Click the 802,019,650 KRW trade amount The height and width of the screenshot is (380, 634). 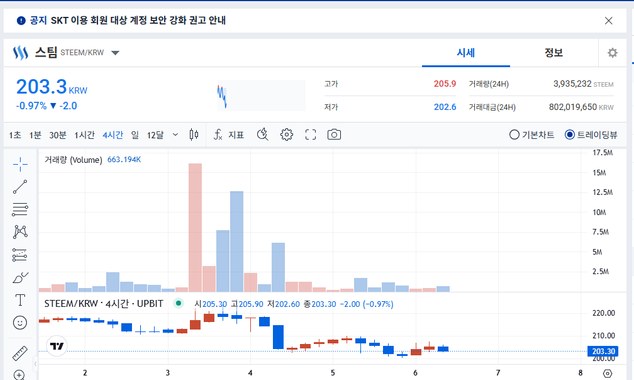pyautogui.click(x=581, y=107)
